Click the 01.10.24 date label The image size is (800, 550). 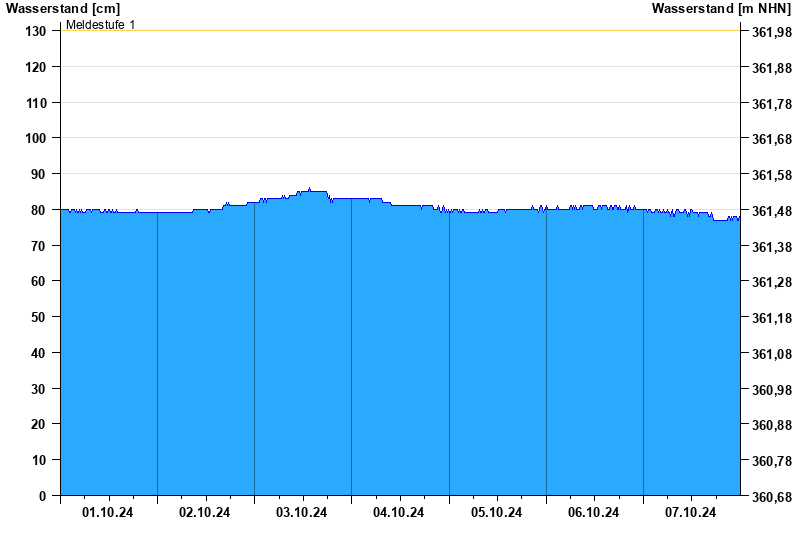coord(108,512)
